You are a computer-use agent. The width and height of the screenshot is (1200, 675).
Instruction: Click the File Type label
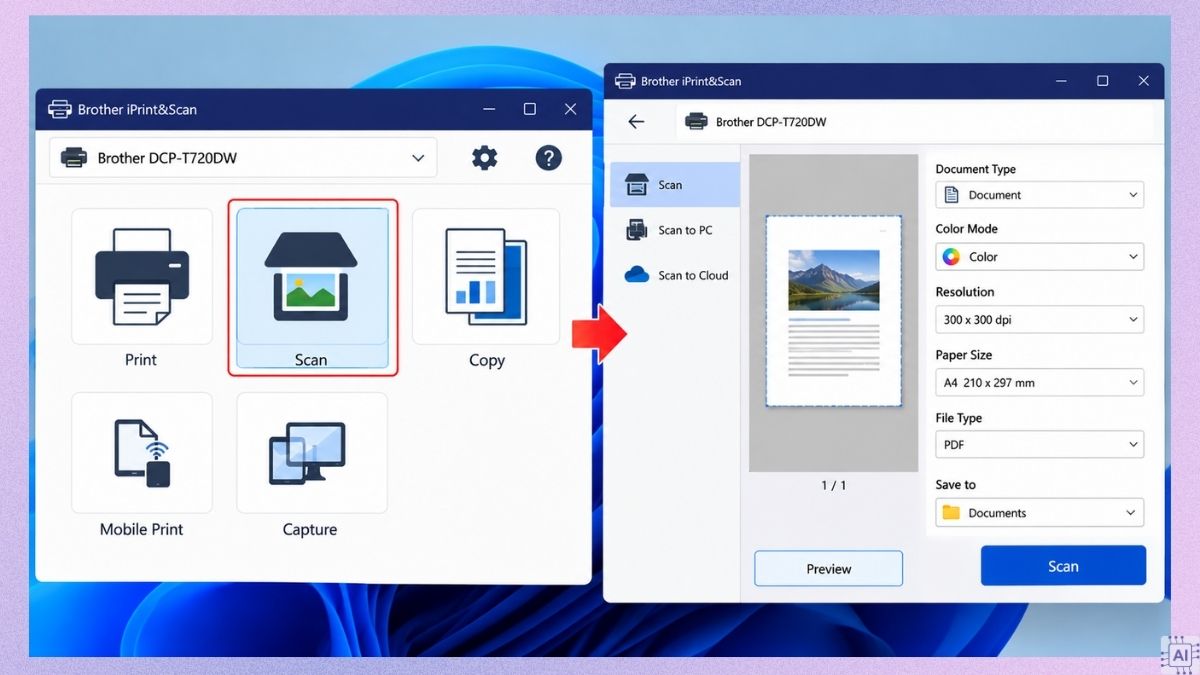(959, 418)
